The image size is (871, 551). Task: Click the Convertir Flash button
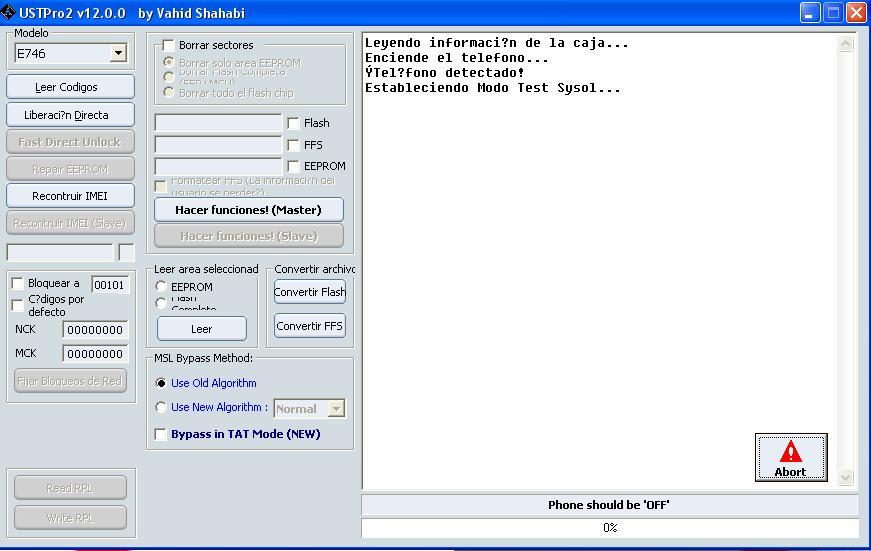click(310, 292)
